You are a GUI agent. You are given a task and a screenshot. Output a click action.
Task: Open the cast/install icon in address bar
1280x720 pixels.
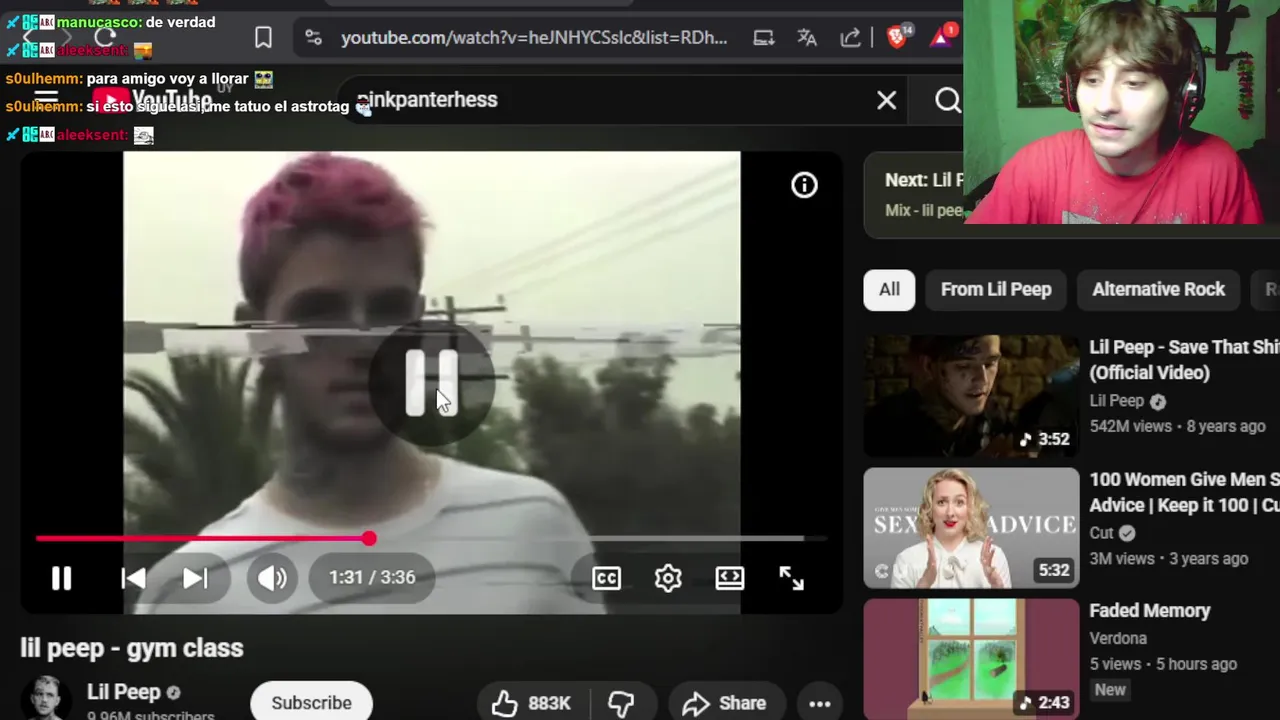coord(764,38)
